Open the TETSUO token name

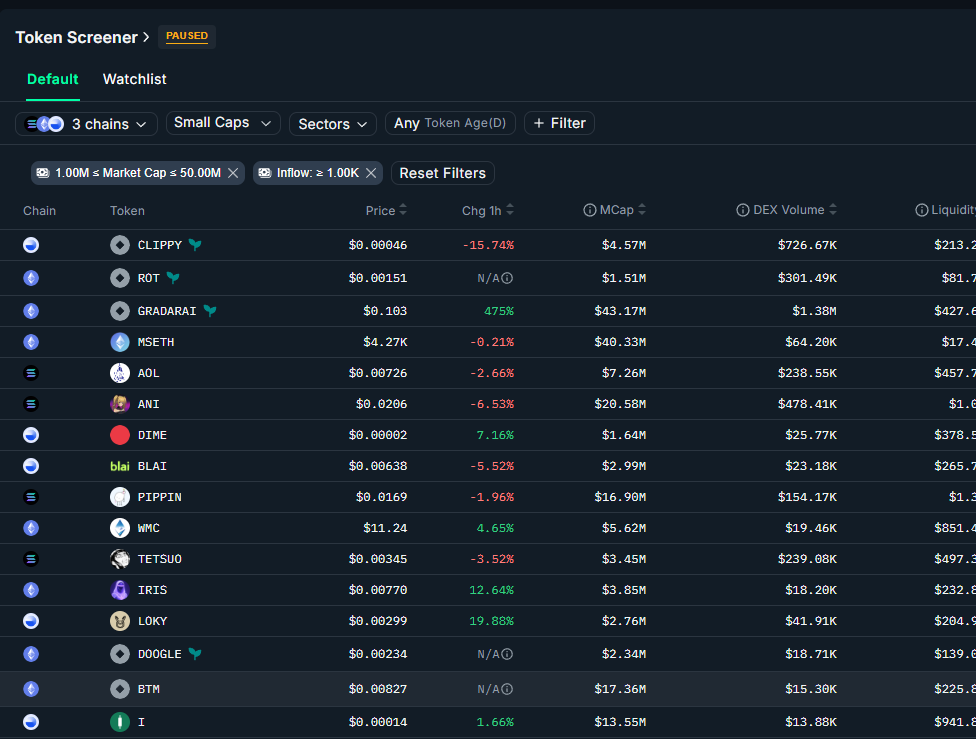point(160,559)
